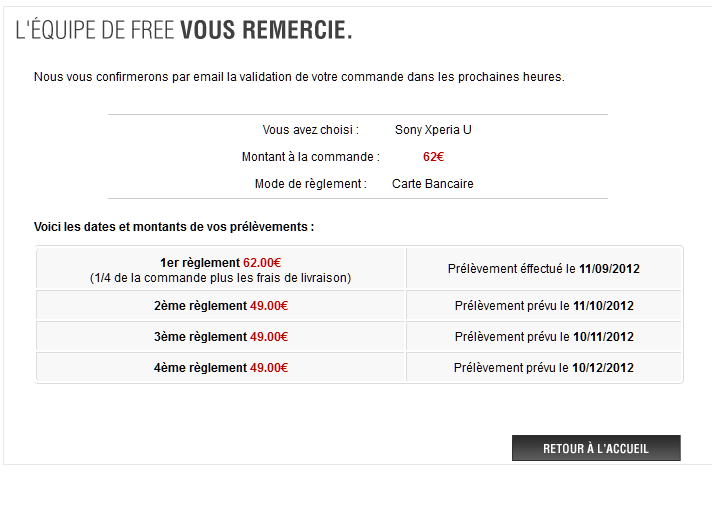Click the 'Prélèvement prévu le 10/12/2012' cell
712x512 pixels.
(x=544, y=368)
